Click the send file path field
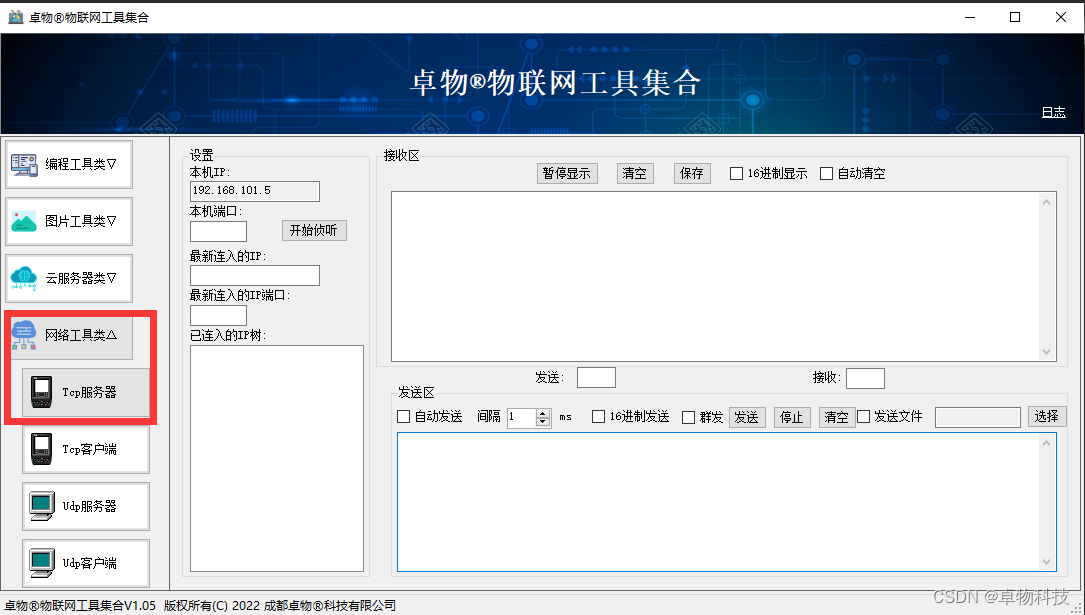This screenshot has width=1085, height=615. [978, 417]
